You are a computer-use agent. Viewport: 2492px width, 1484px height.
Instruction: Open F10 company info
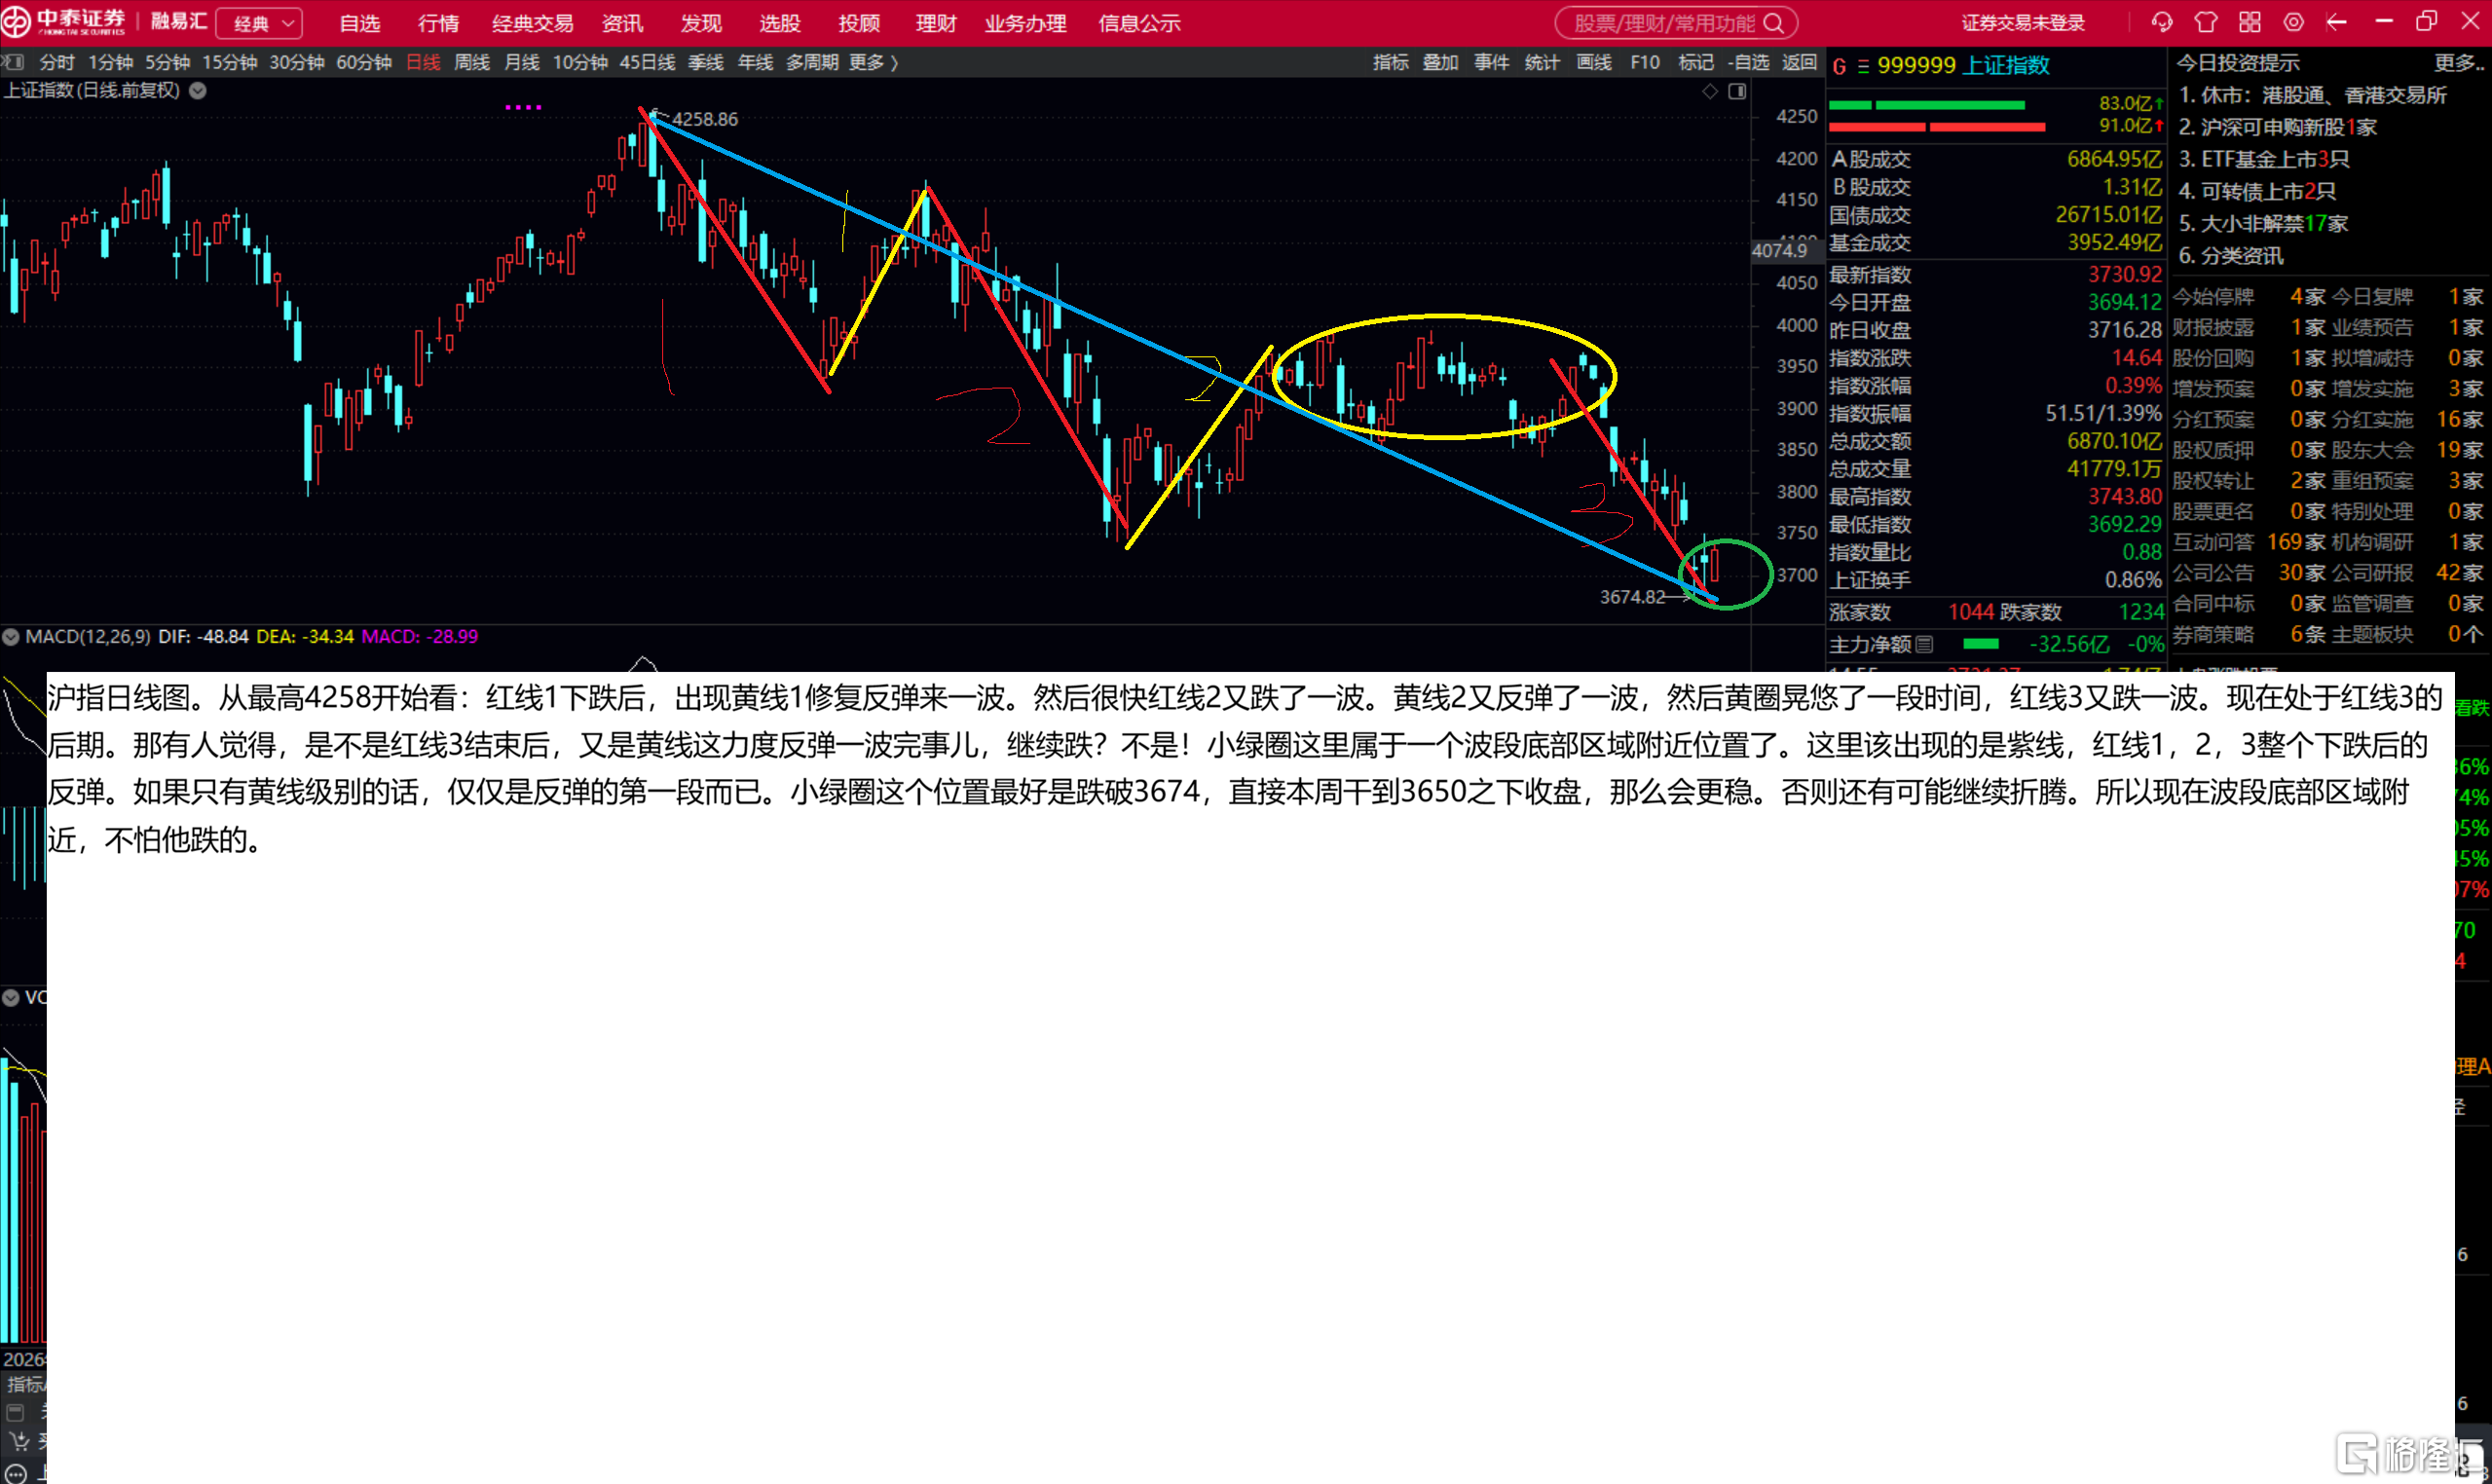click(x=1645, y=62)
